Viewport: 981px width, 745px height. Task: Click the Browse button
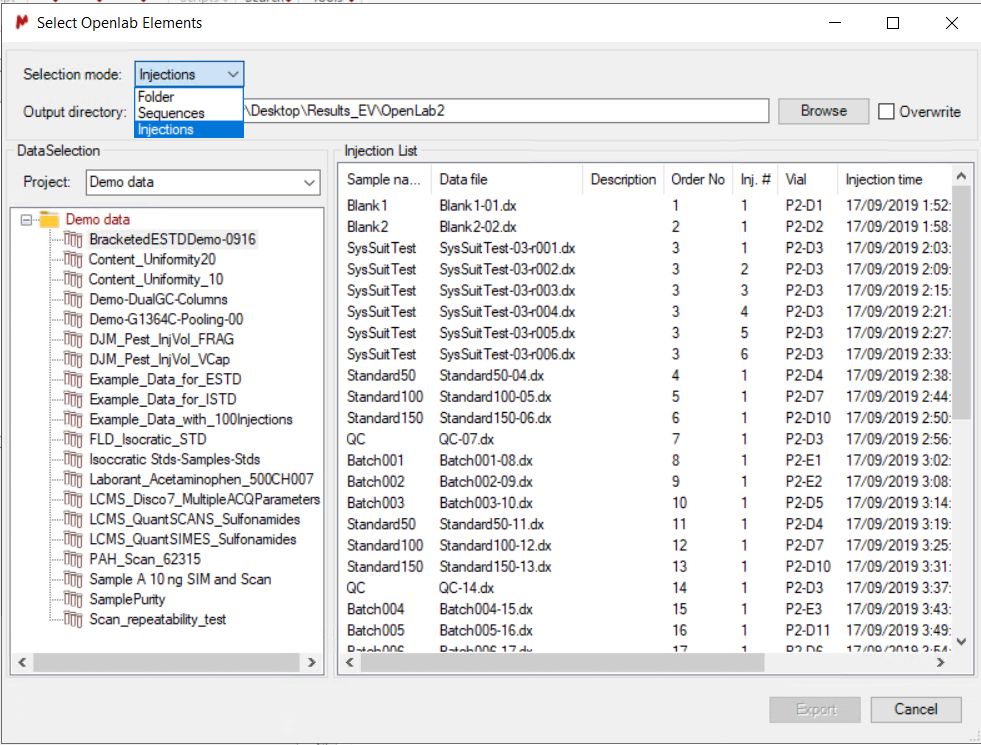823,111
